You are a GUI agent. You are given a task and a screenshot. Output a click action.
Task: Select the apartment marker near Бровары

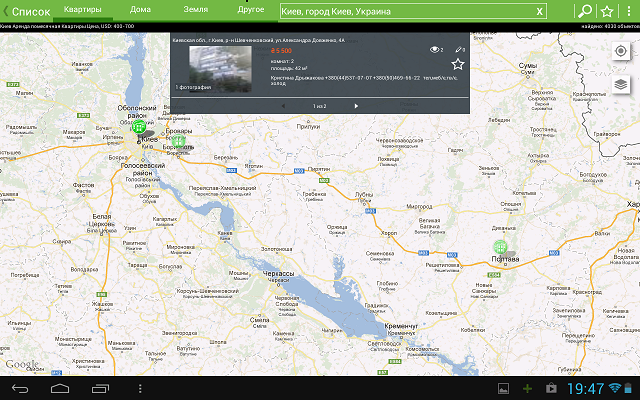coord(178,142)
